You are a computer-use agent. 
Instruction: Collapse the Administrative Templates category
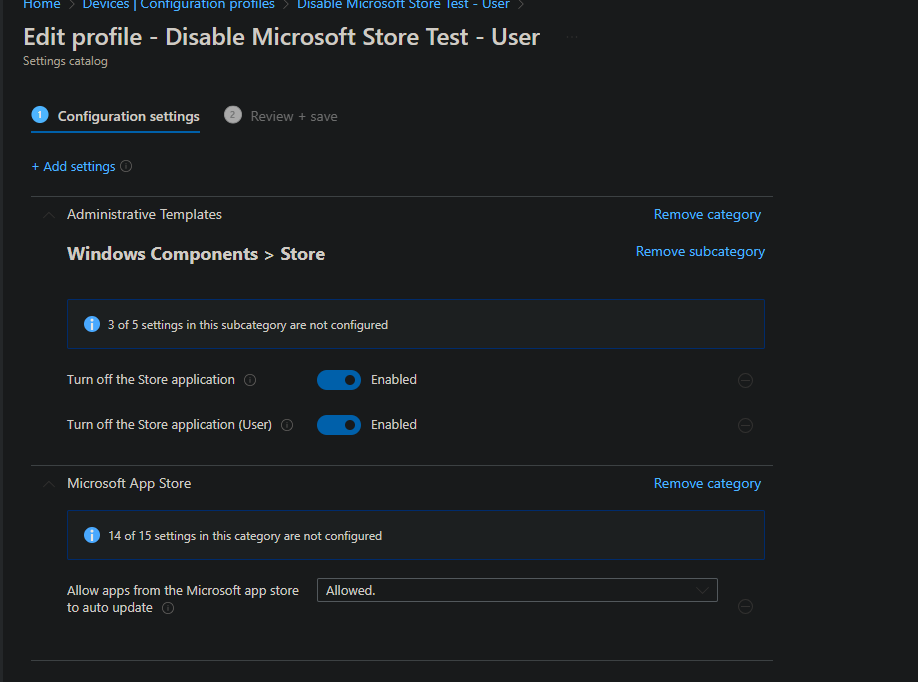tap(49, 215)
